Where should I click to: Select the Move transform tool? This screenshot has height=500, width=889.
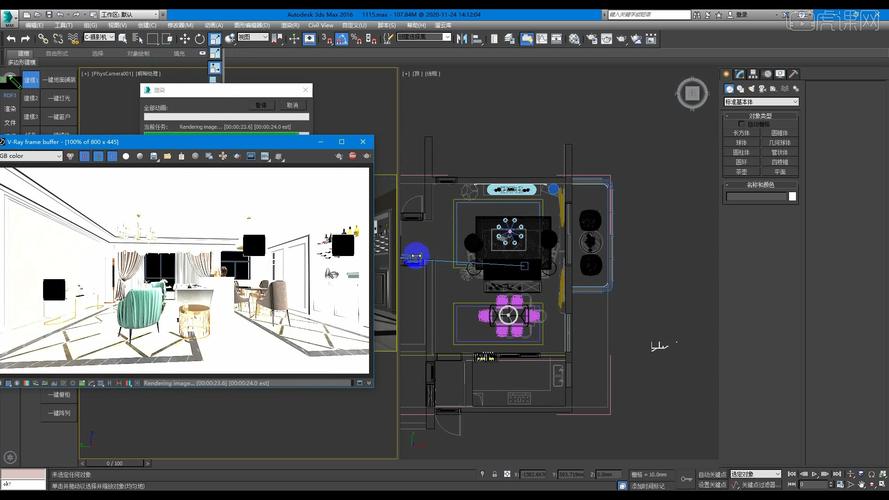[184, 38]
